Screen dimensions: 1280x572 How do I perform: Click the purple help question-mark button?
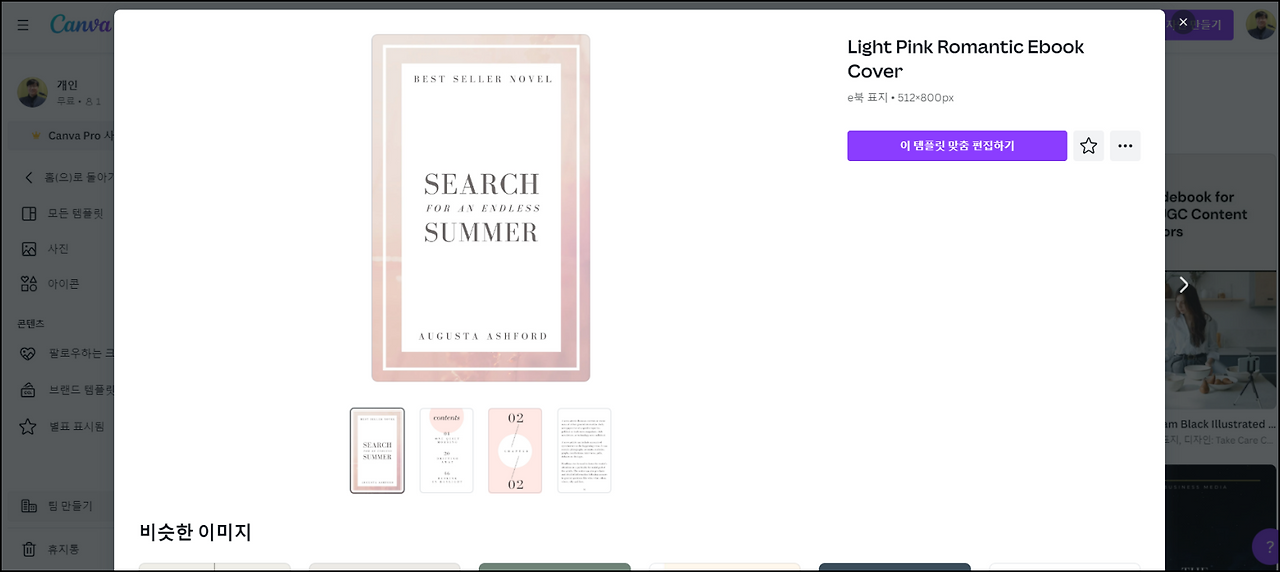(1266, 547)
